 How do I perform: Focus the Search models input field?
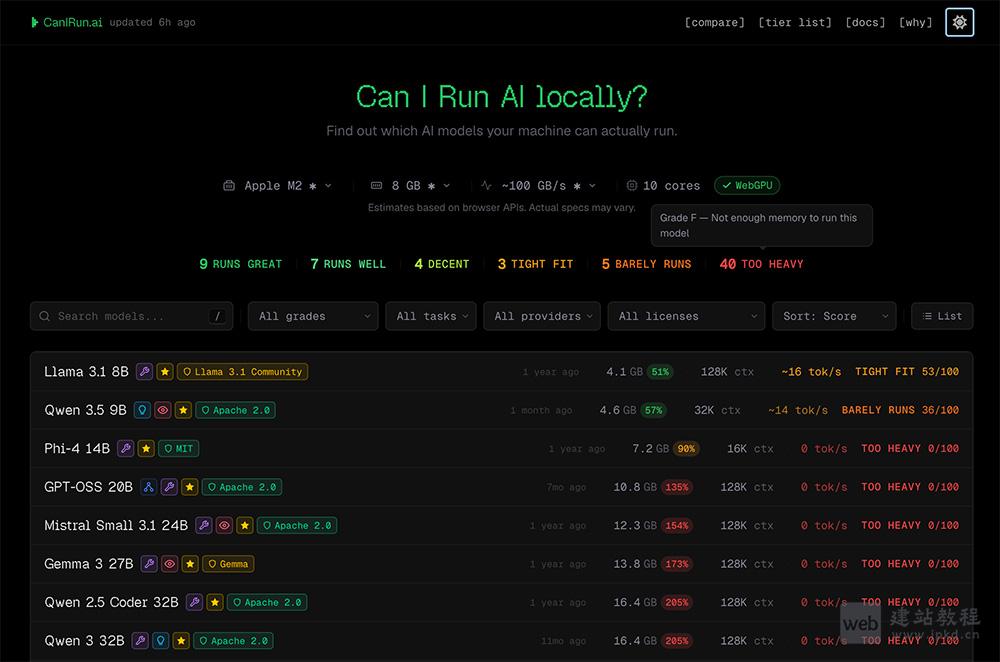130,316
